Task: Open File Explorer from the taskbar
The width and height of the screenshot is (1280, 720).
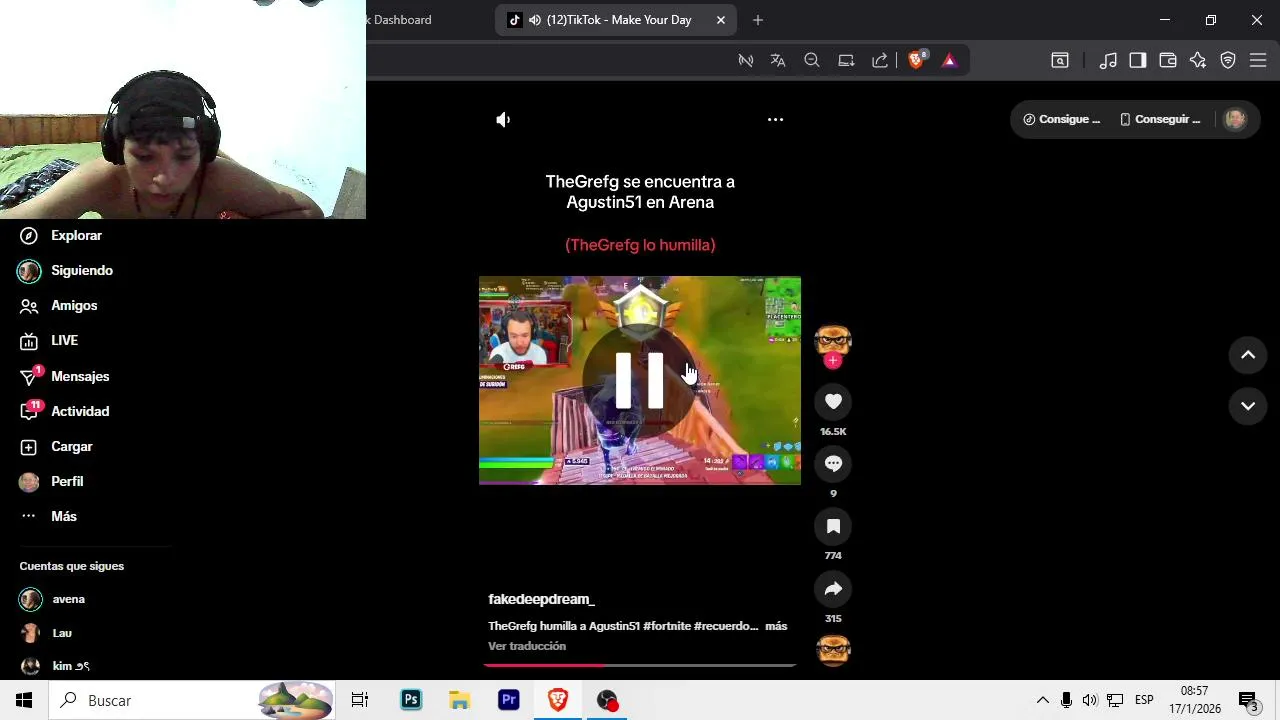Action: pos(459,700)
